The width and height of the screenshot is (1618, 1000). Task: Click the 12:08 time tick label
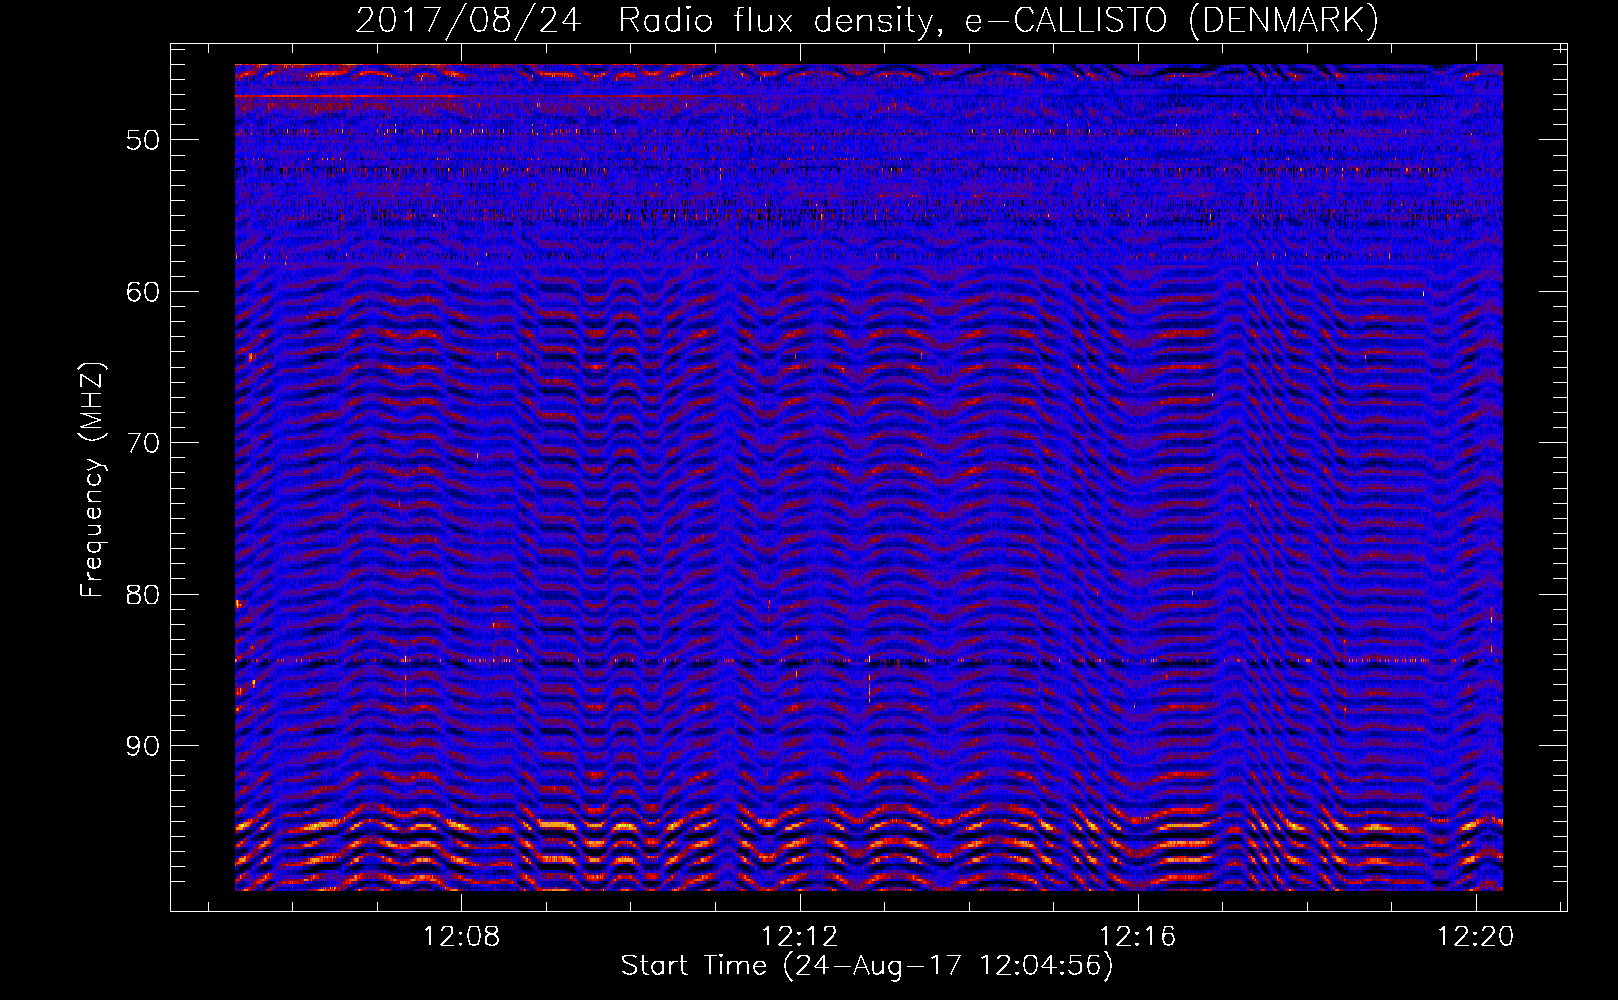461,937
